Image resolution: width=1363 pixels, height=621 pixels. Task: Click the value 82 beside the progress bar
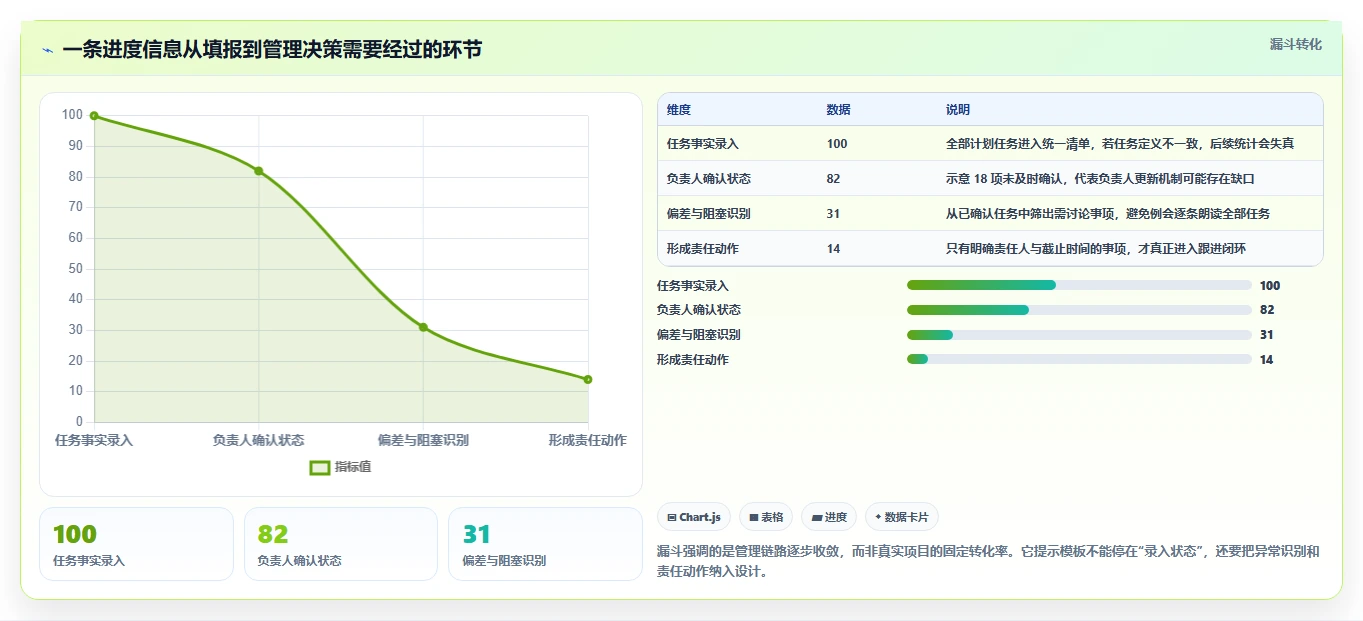click(x=1267, y=310)
